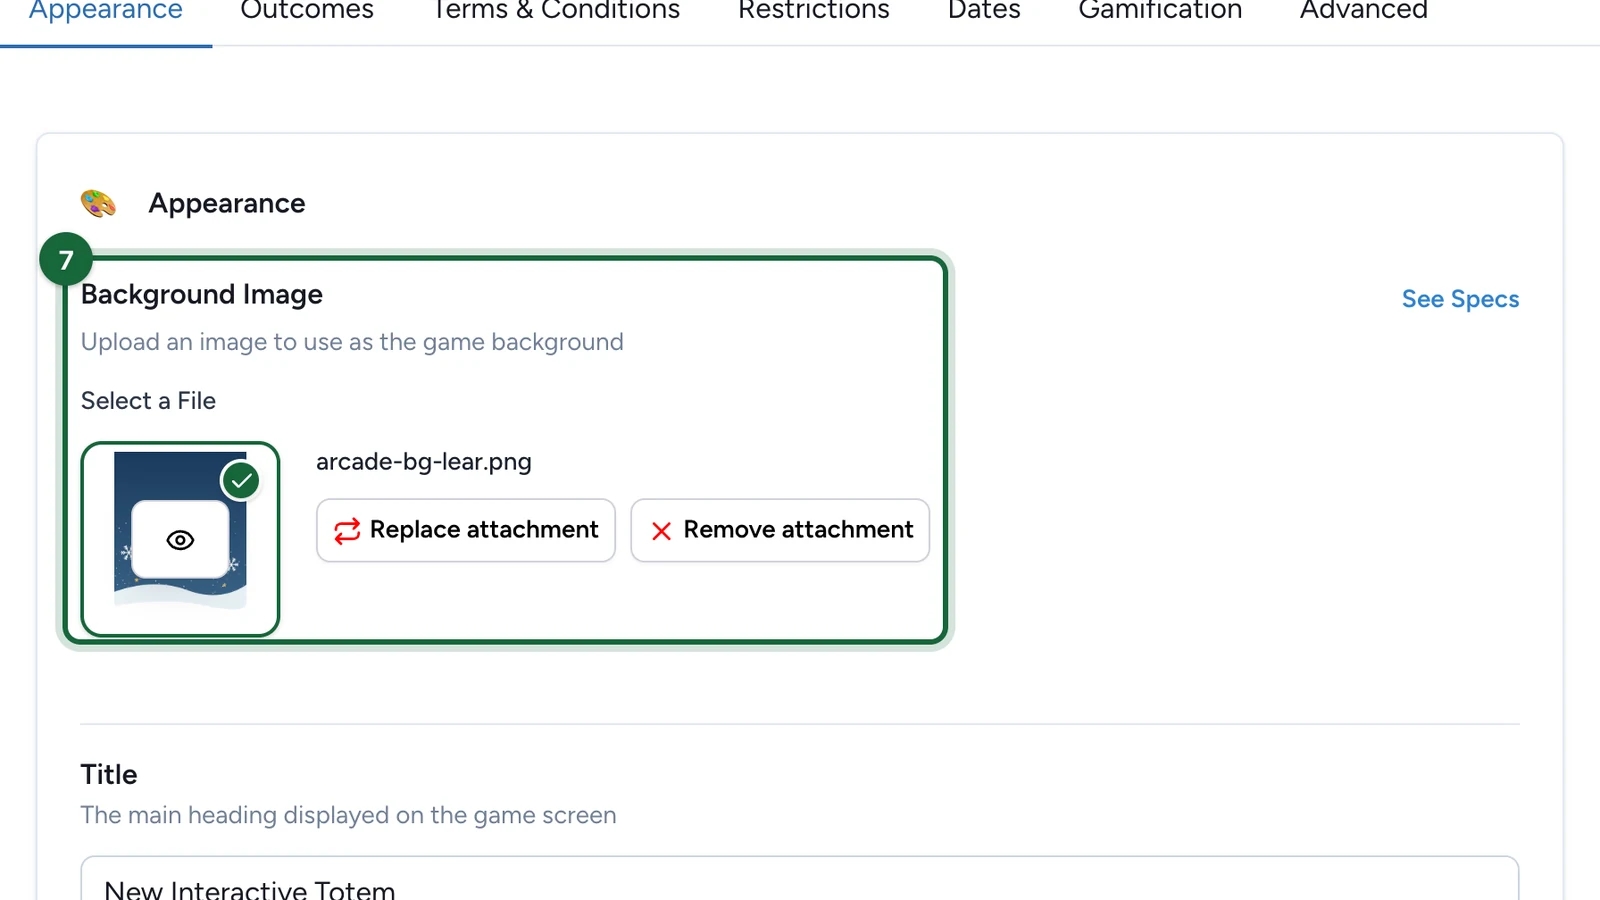Switch to the Outcomes tab
The image size is (1600, 900).
point(307,12)
